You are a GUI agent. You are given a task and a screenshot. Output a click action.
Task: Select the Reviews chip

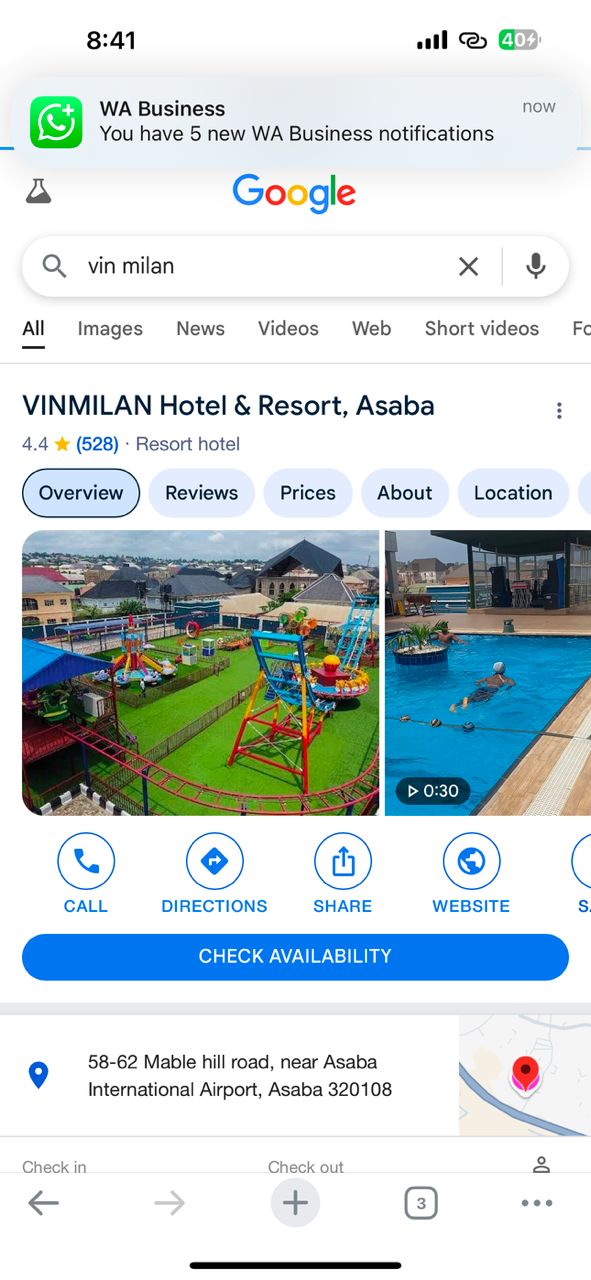(202, 493)
